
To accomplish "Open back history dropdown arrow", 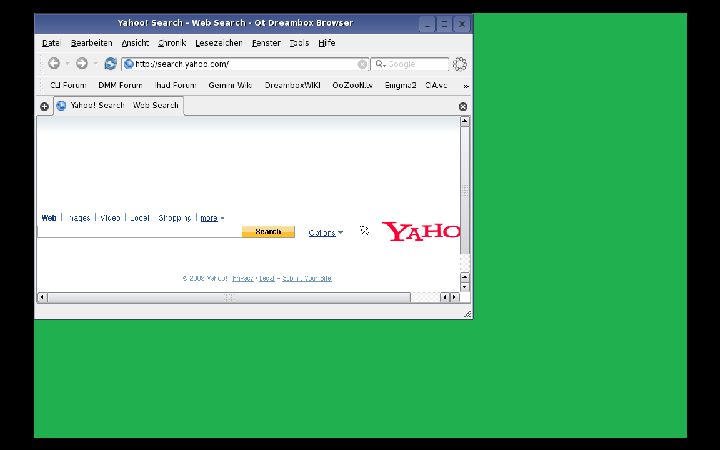I will click(x=68, y=63).
